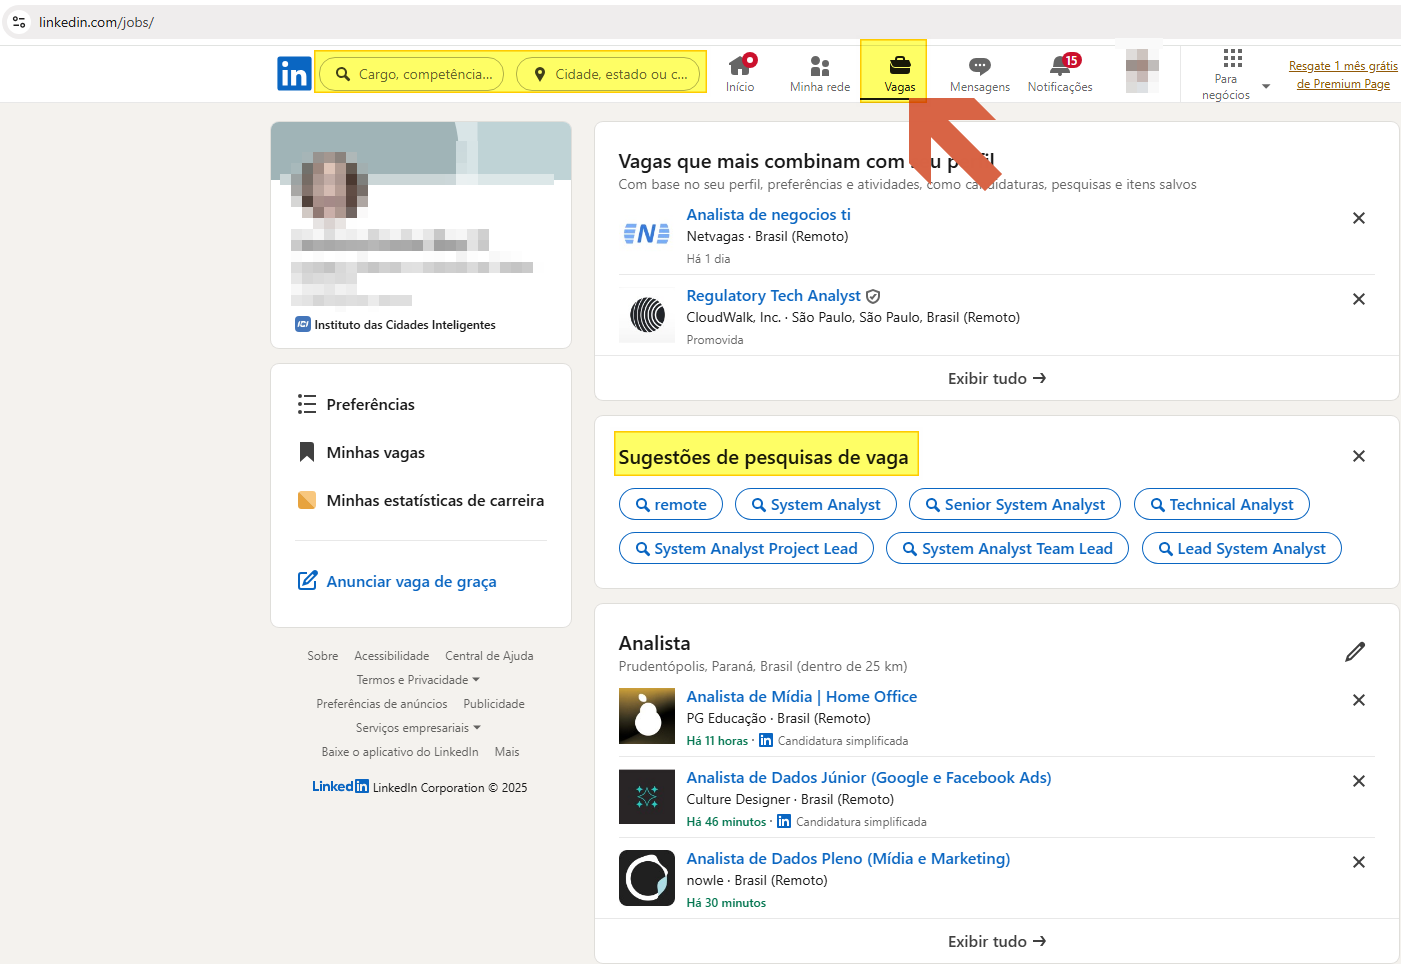Search suggestion: Lead System Analyst

point(1242,549)
